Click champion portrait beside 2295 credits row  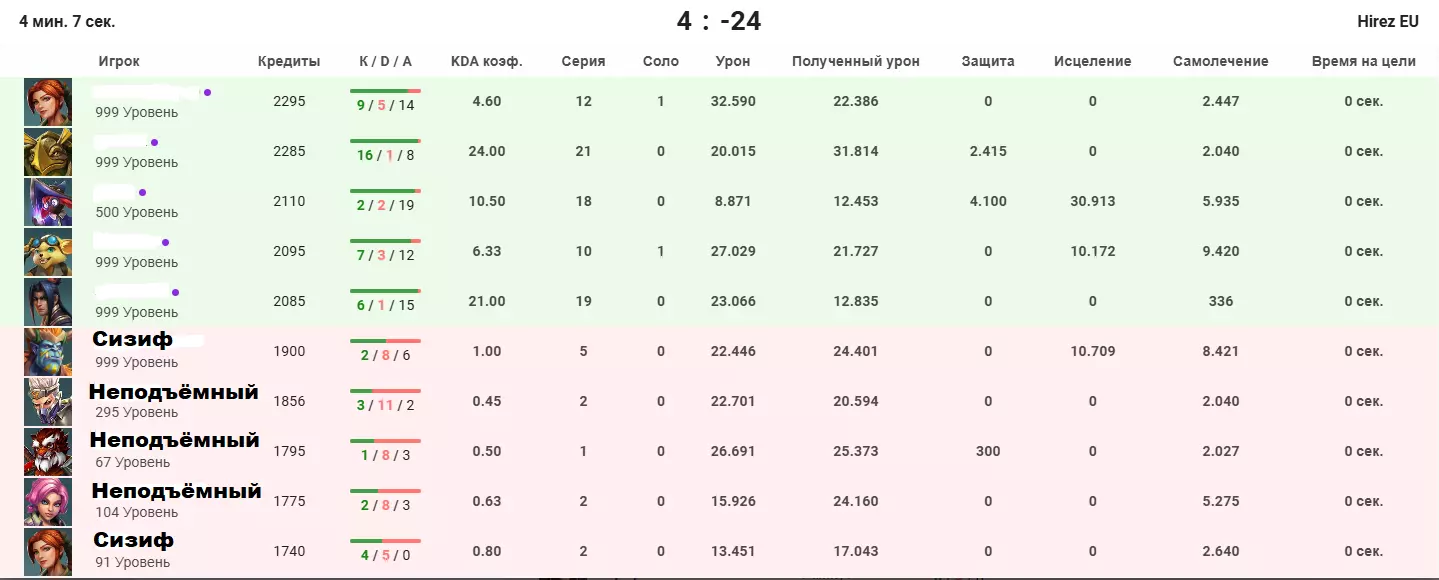[x=48, y=102]
